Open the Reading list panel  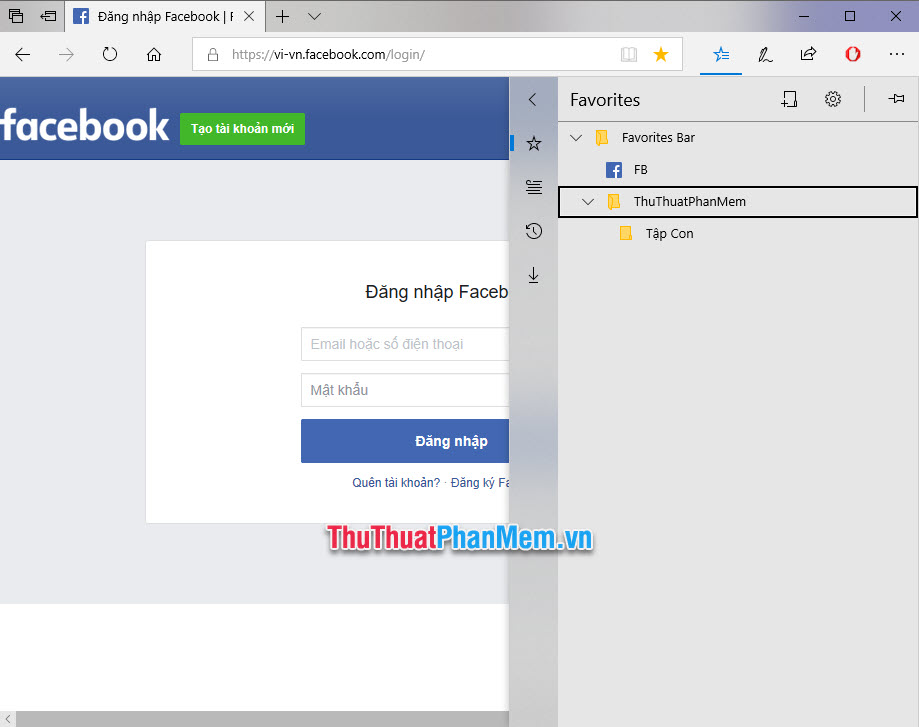tap(533, 187)
